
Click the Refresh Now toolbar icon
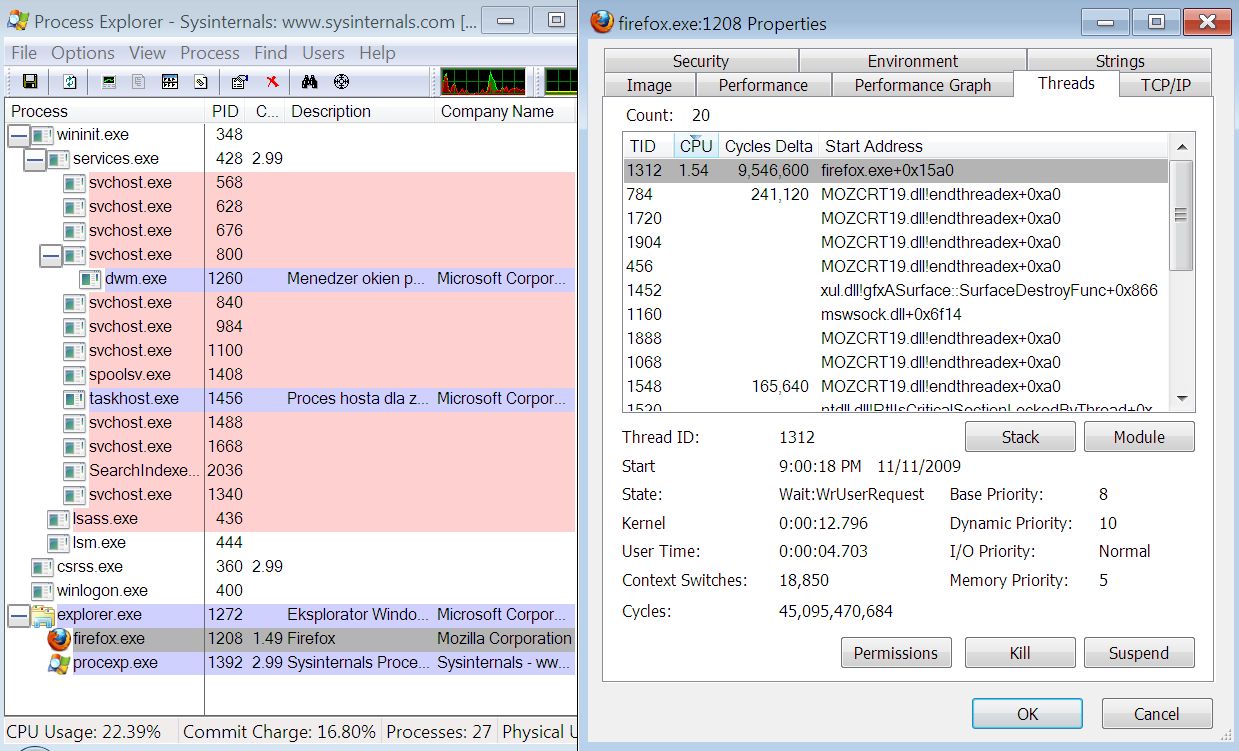[70, 82]
